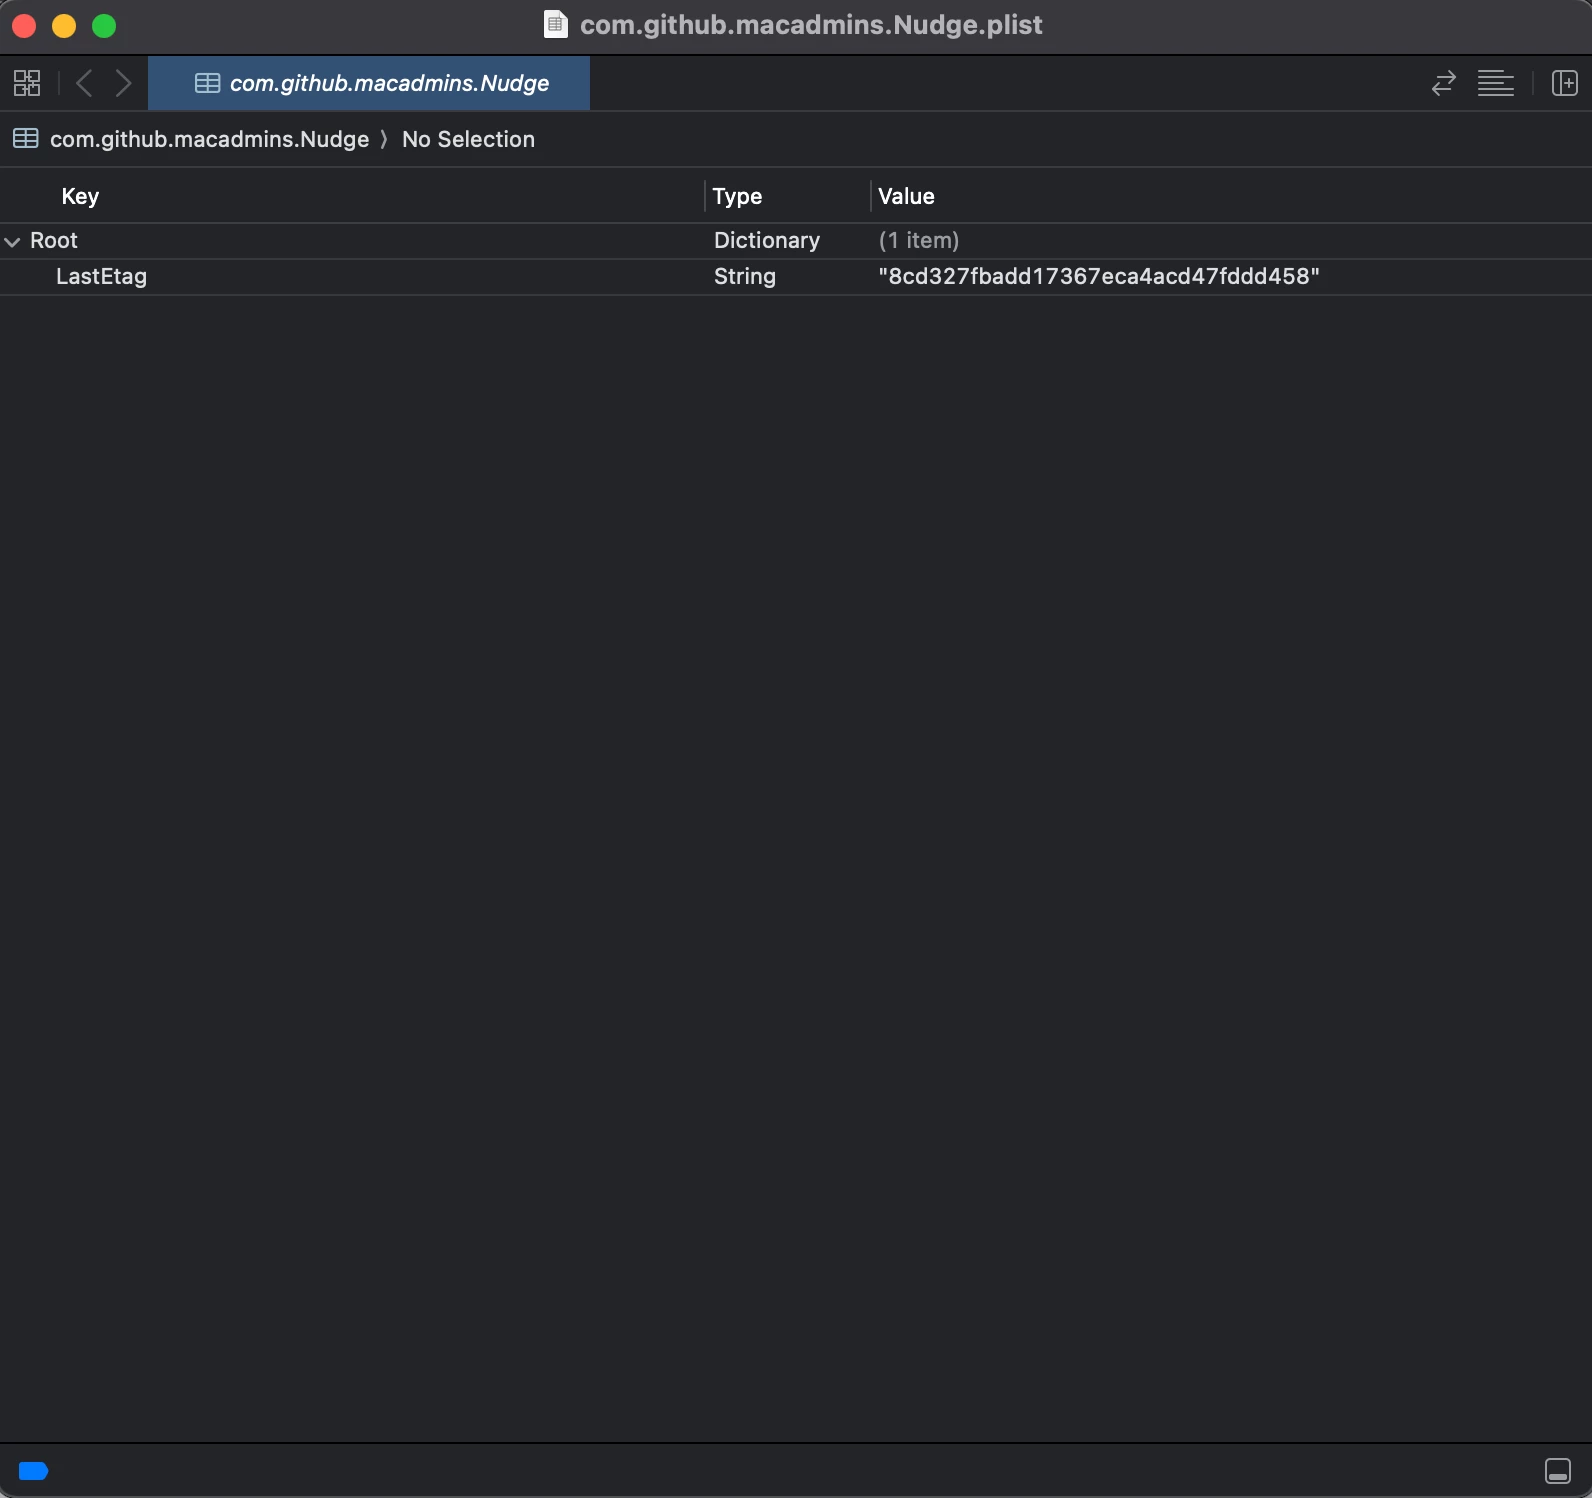Screen dimensions: 1592x1498
Task: Click the plist table icon in the tab
Action: coord(207,83)
